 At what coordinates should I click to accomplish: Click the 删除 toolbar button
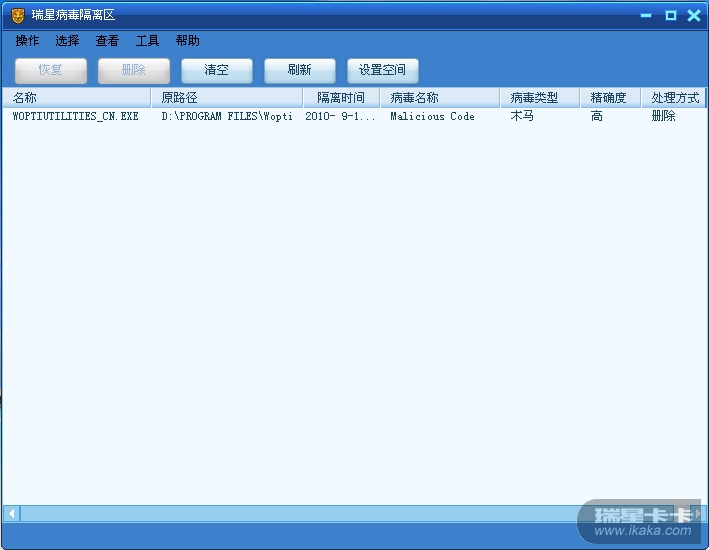click(x=134, y=70)
